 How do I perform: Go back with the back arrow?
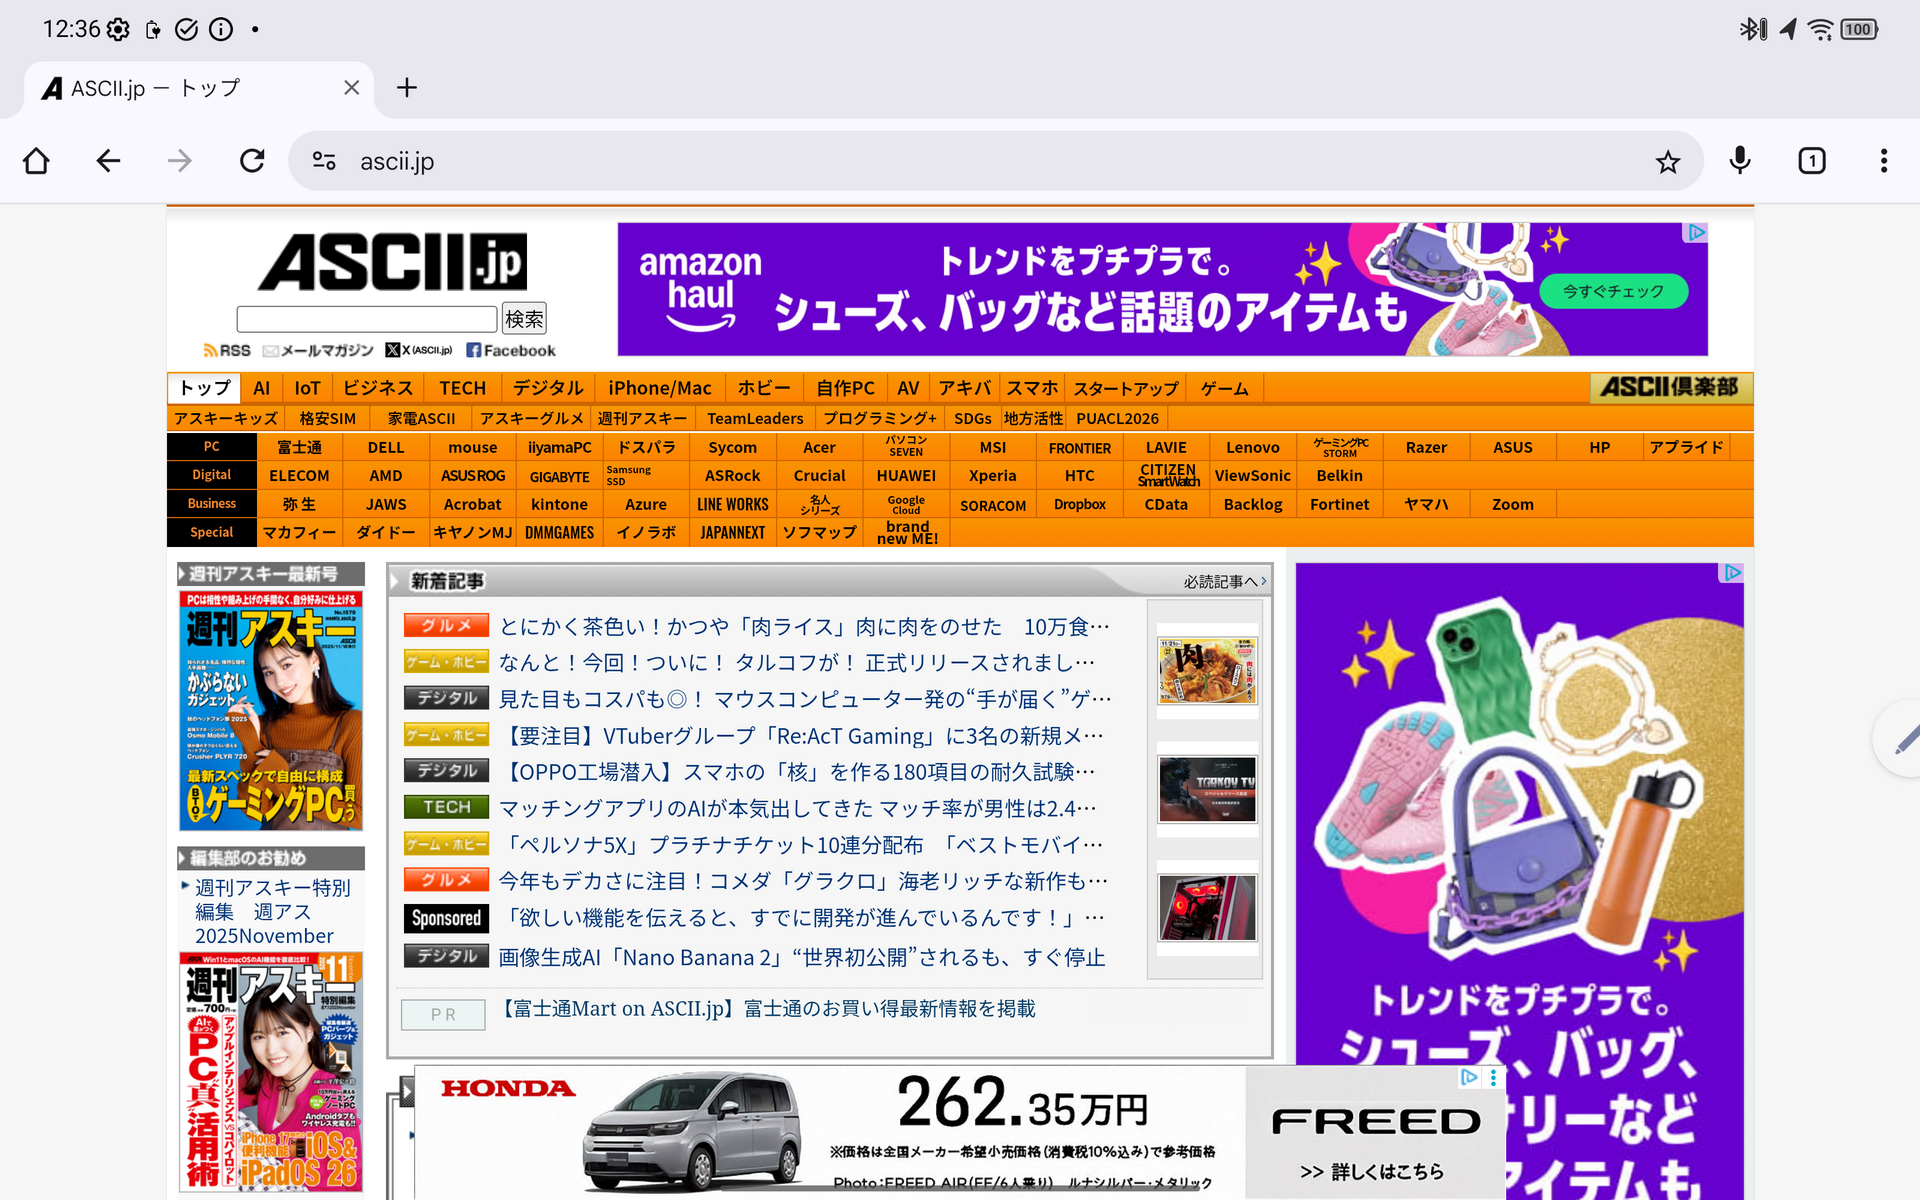click(x=108, y=161)
